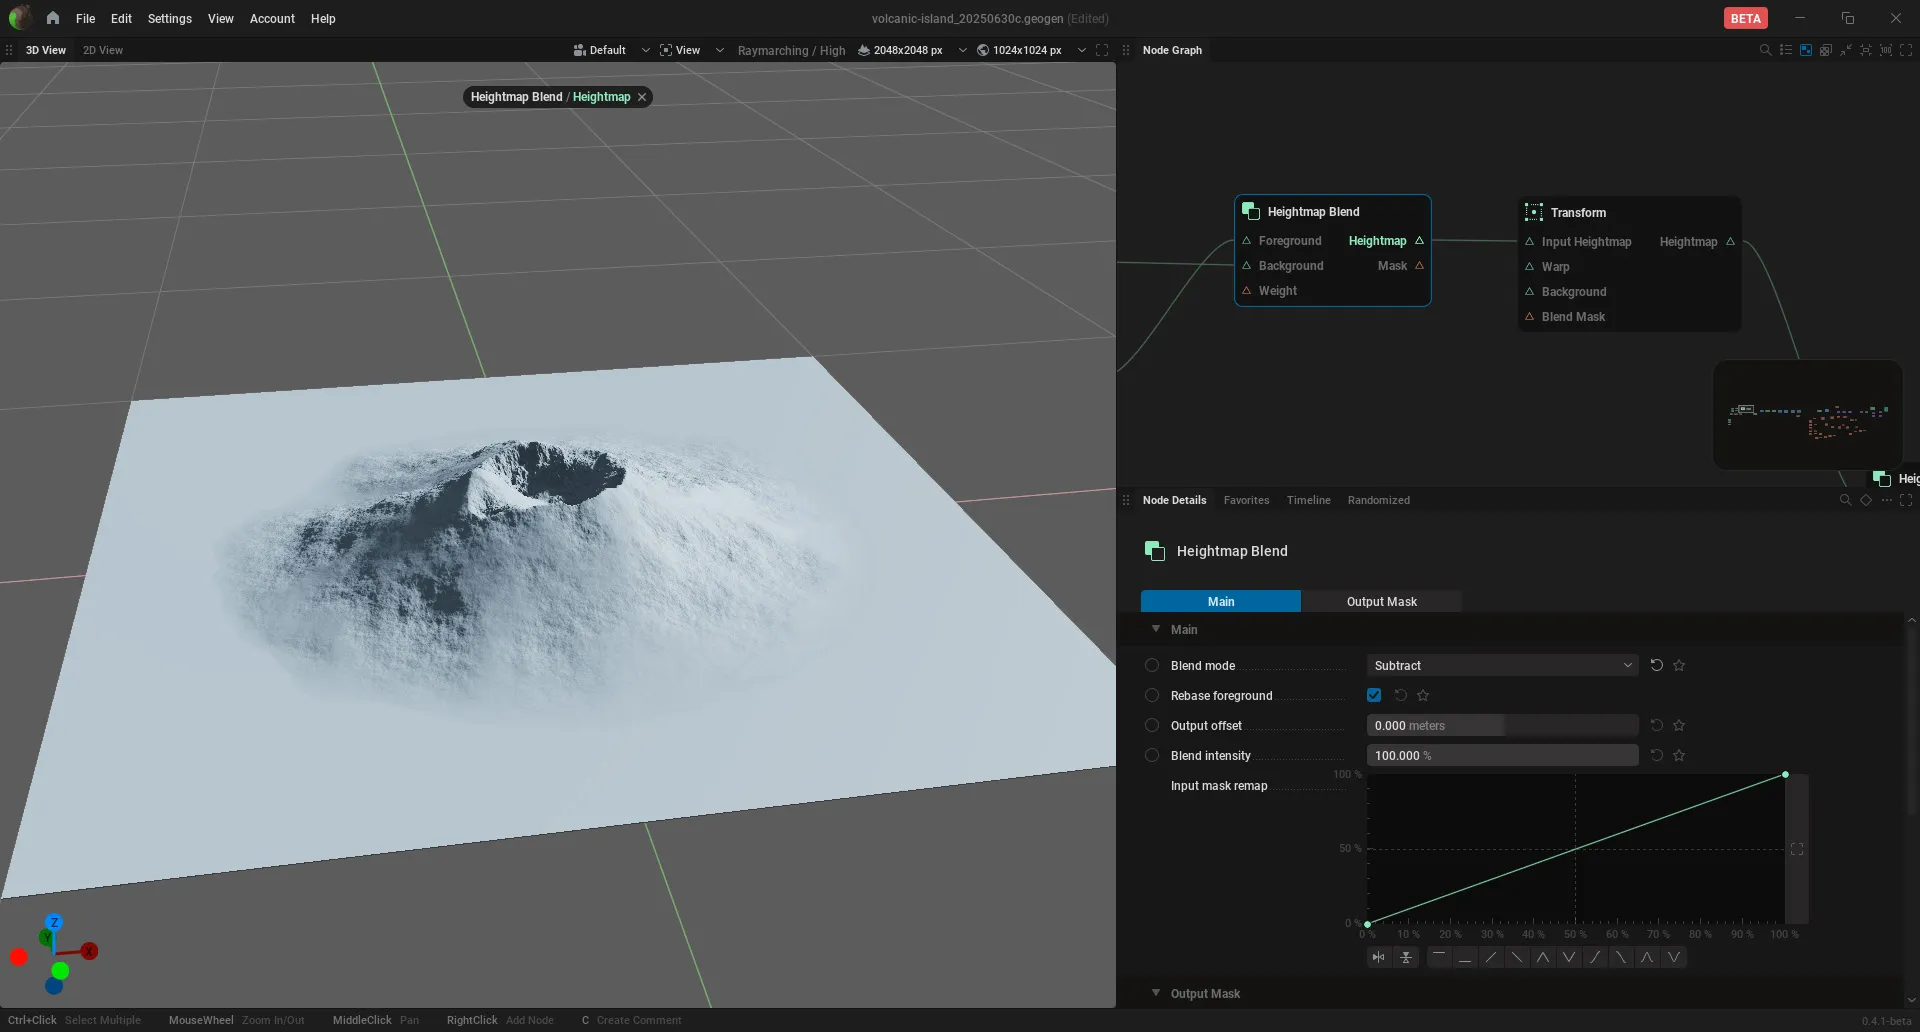Open the node graph search icon

tap(1765, 50)
